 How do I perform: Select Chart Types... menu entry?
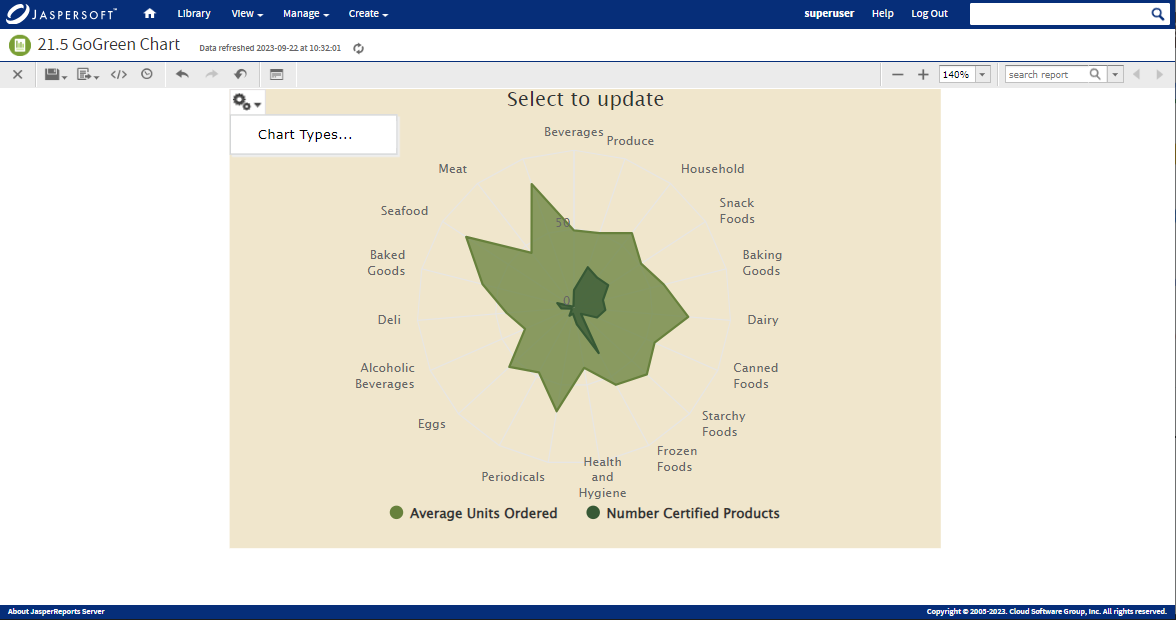coord(314,135)
